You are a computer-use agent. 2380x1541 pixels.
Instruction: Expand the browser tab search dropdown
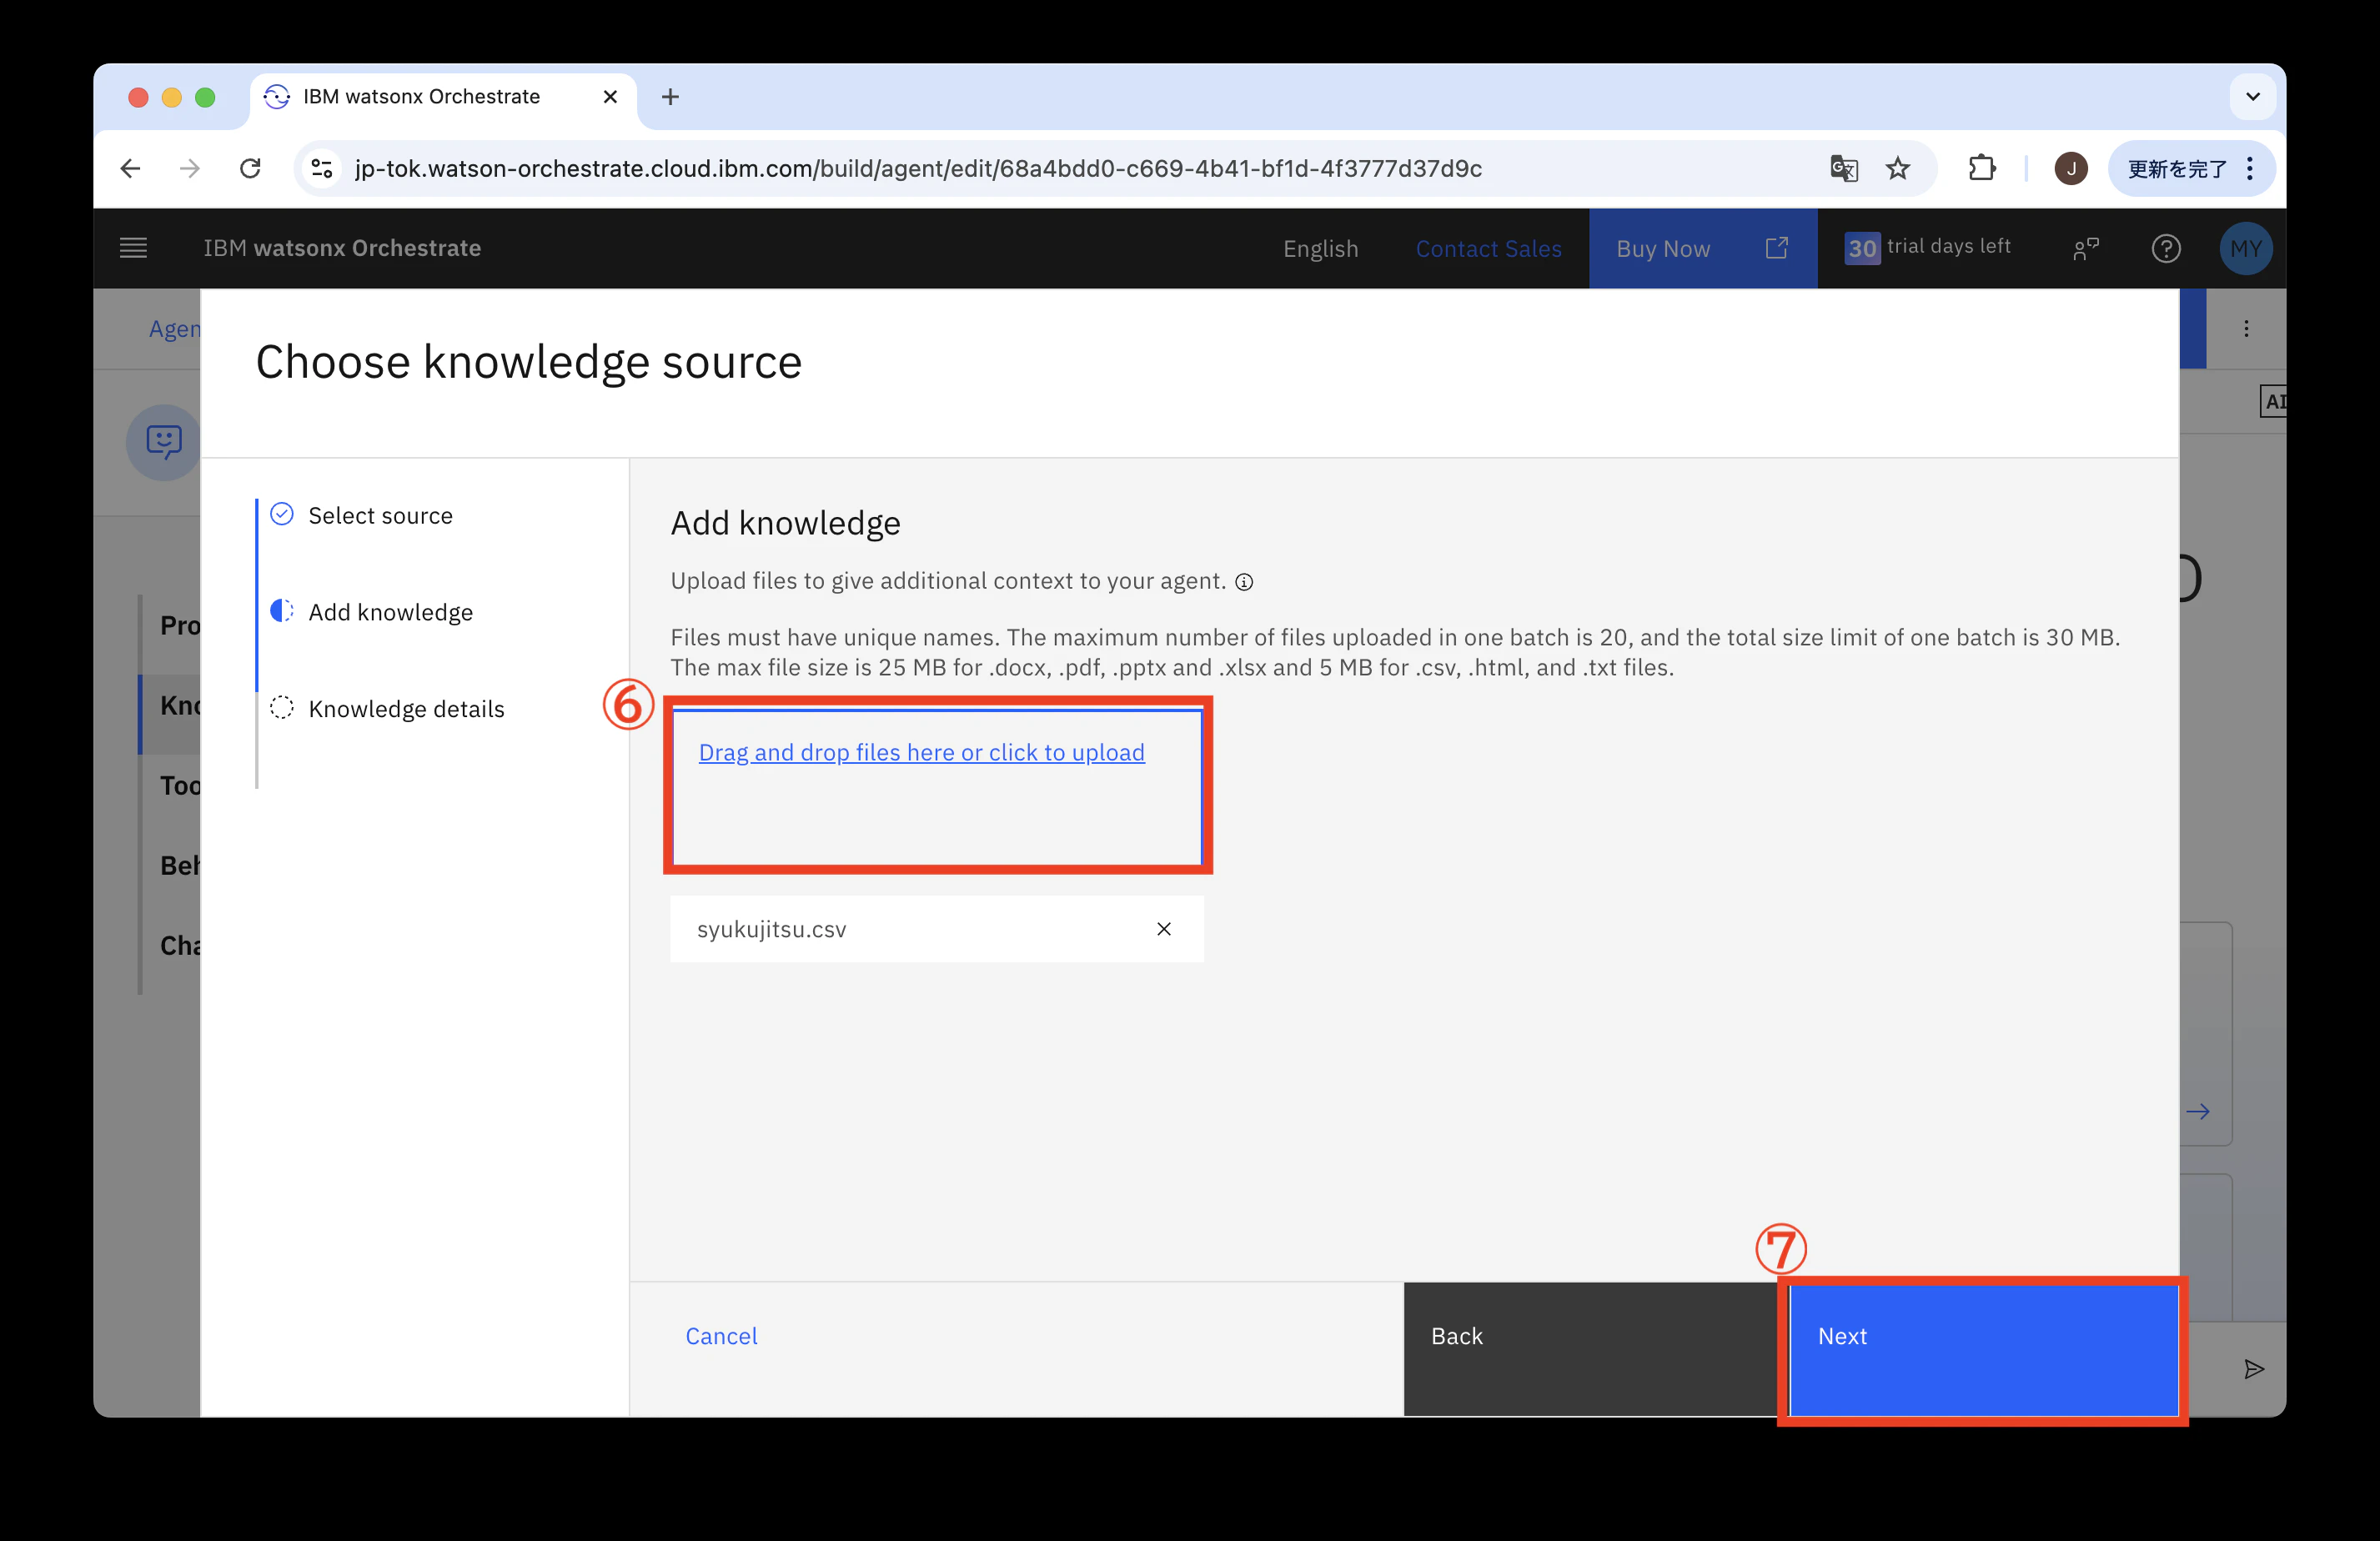2253,97
